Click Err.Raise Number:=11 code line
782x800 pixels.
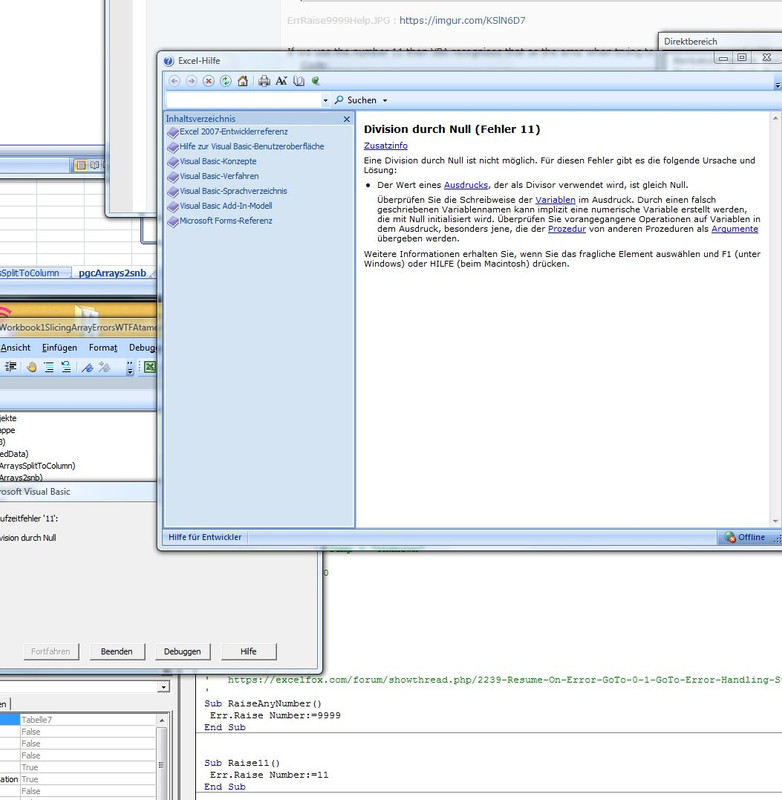269,775
